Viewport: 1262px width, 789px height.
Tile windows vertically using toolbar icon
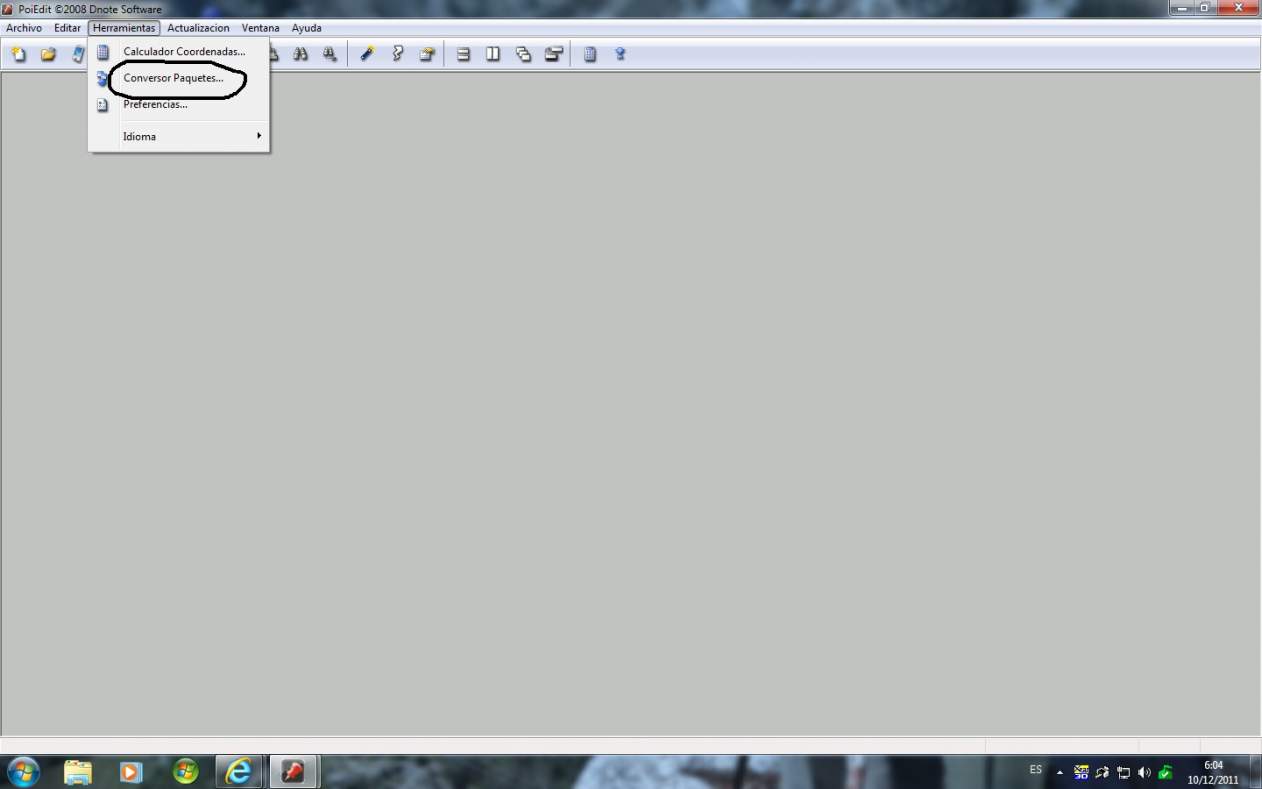pos(493,54)
